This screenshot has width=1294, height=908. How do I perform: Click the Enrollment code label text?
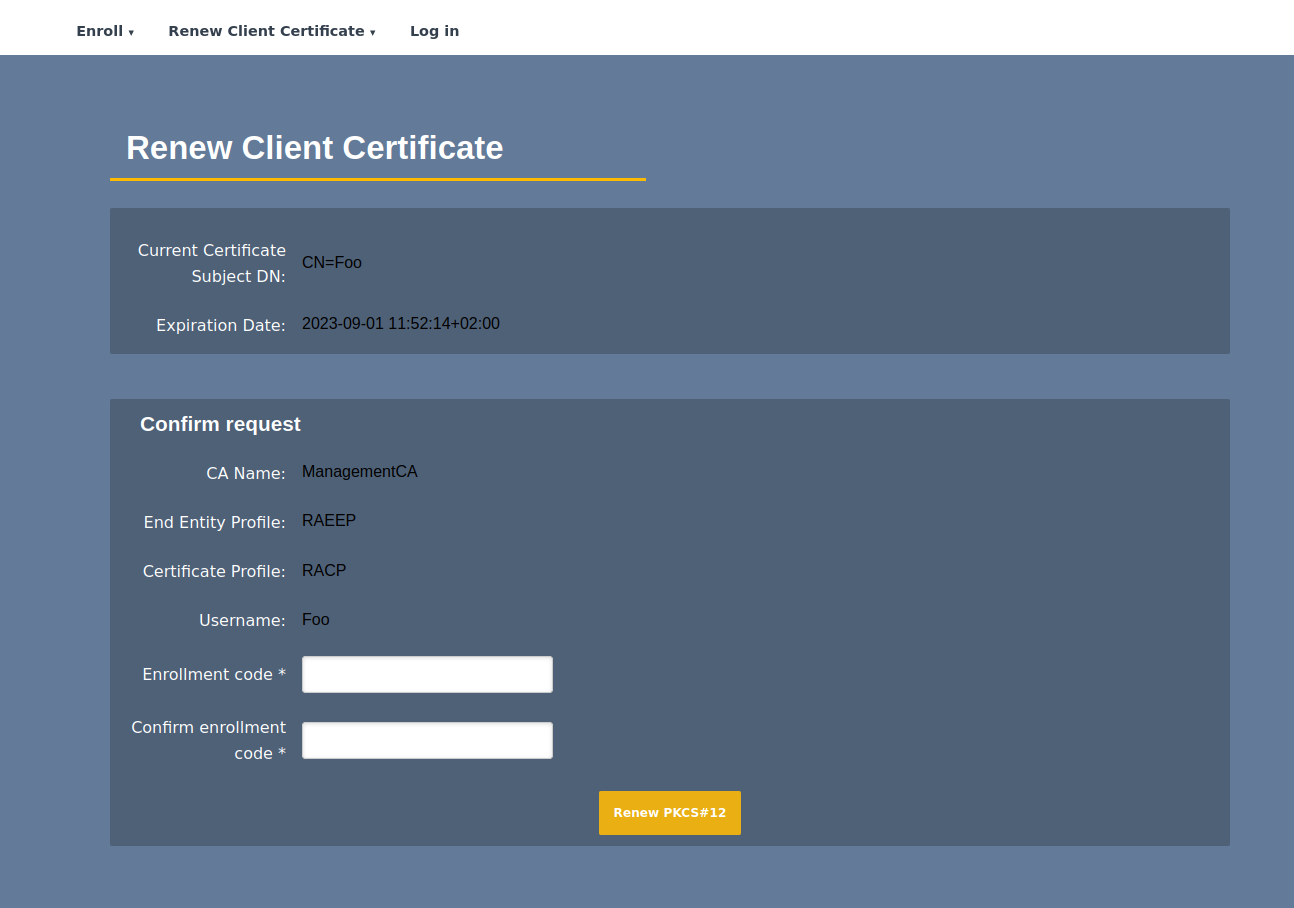tap(214, 675)
